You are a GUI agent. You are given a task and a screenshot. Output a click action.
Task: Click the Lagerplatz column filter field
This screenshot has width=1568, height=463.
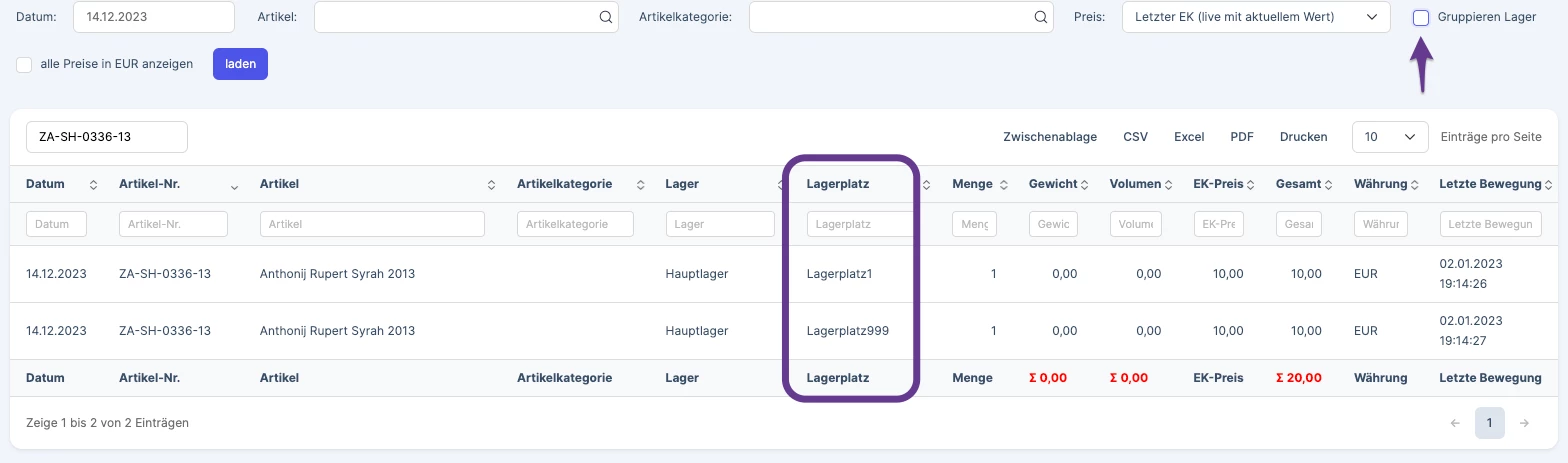[x=860, y=224]
